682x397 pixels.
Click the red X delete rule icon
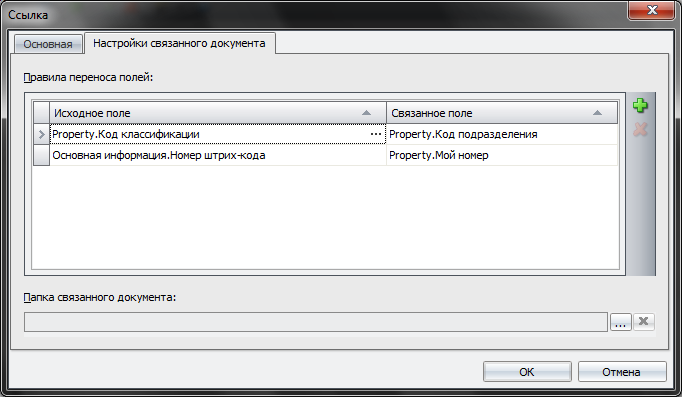[x=640, y=130]
